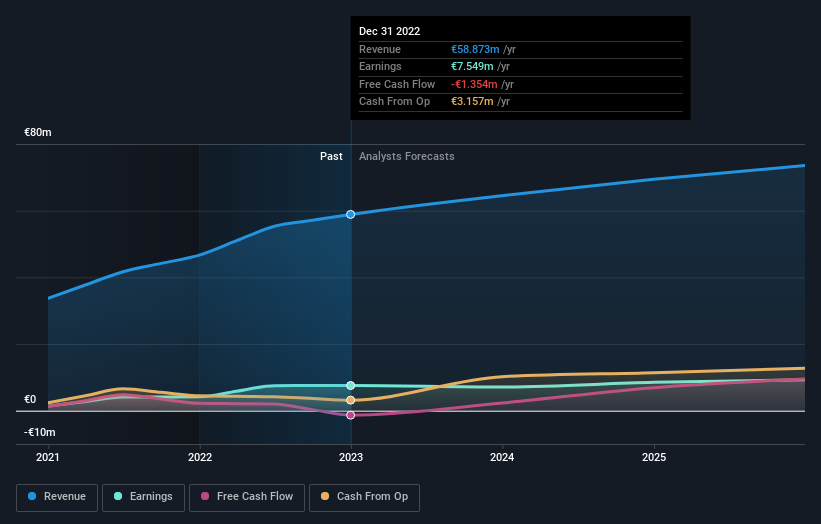
Task: Click the -€10m y-axis label
Action: click(x=40, y=432)
